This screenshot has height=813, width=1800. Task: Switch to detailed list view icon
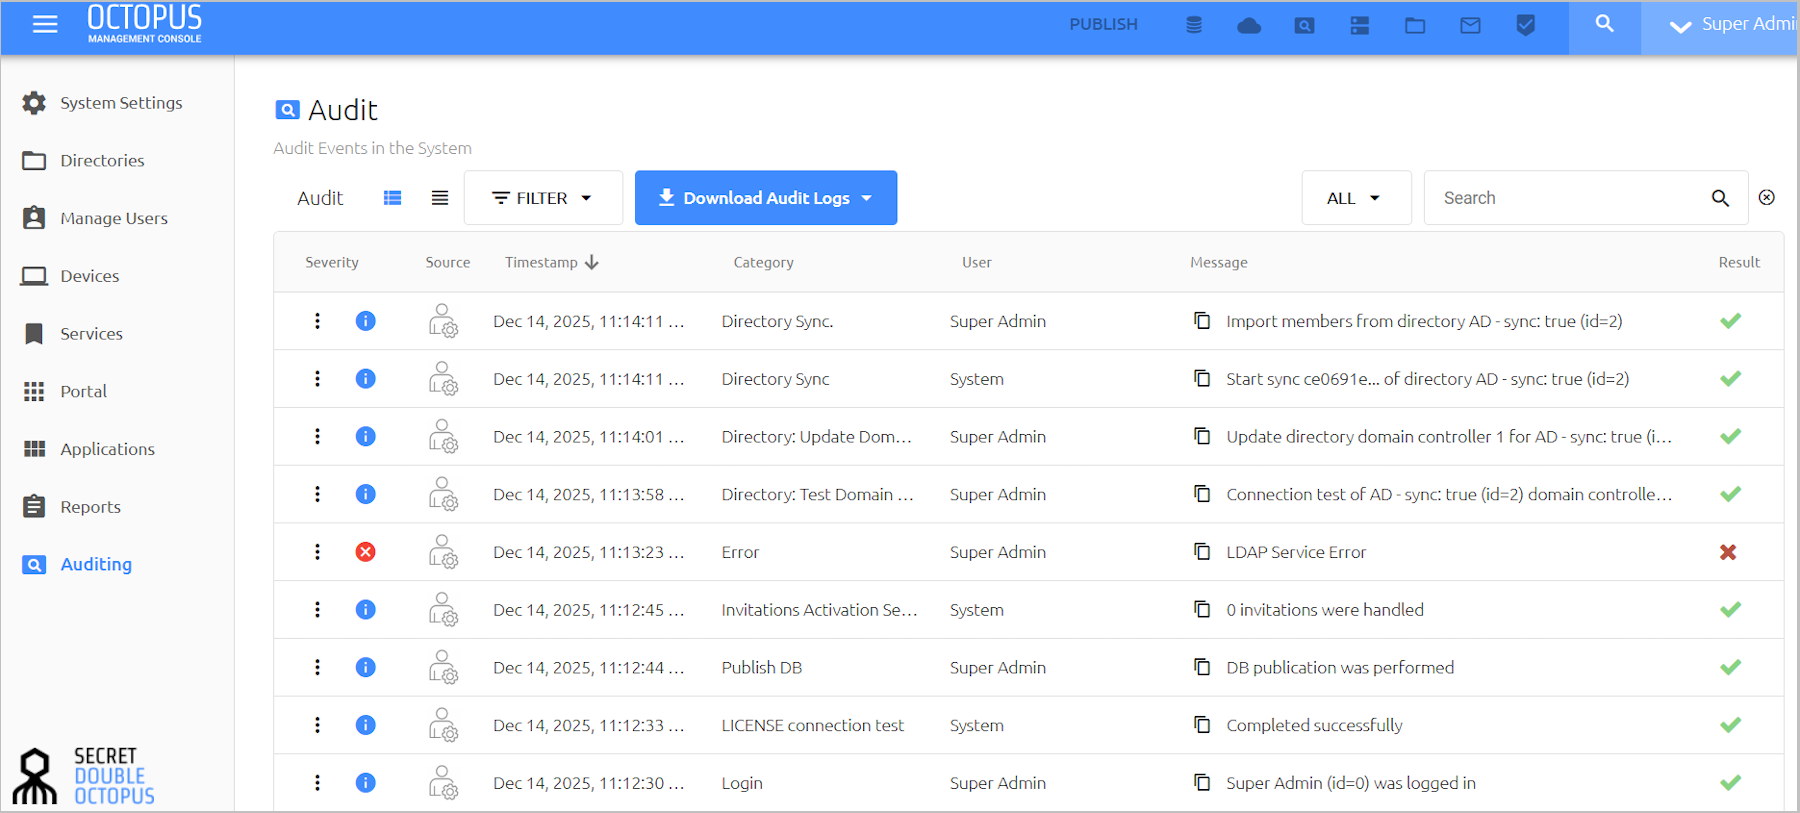392,198
